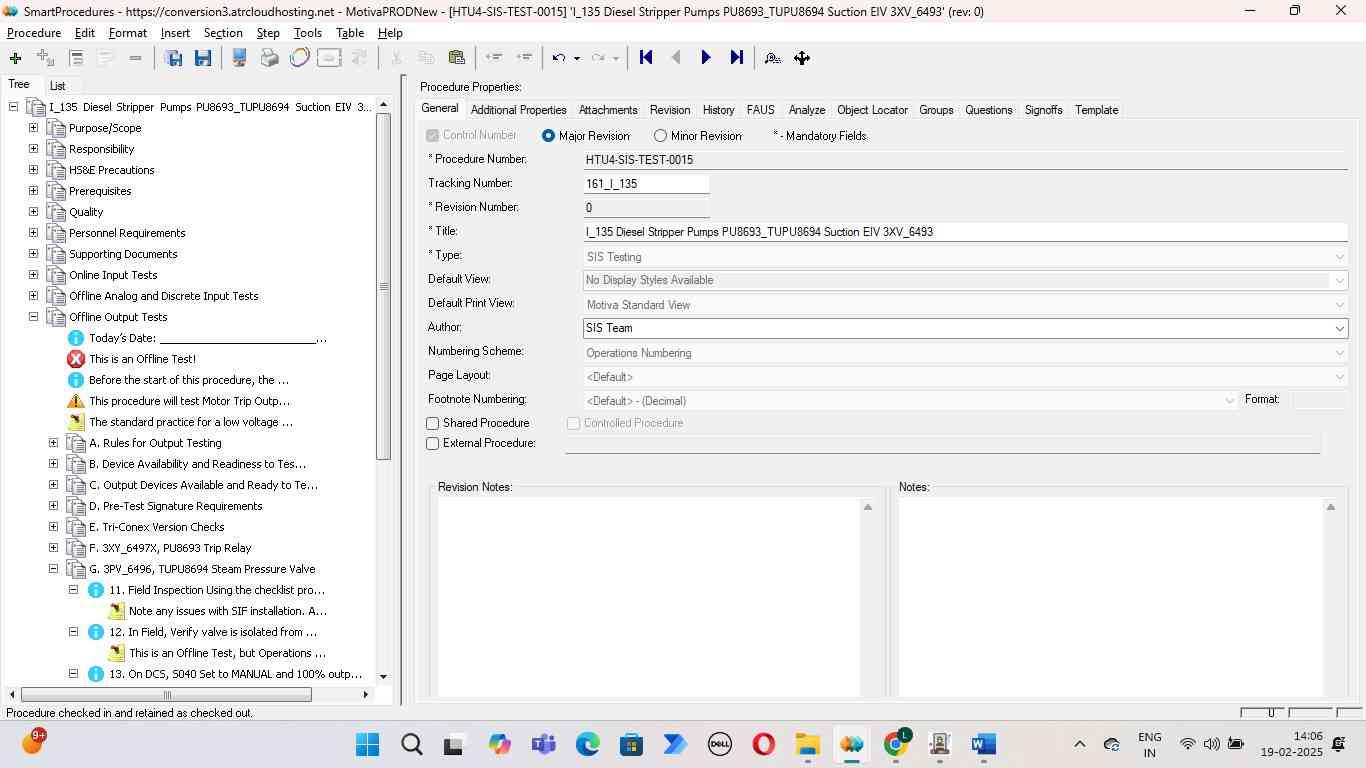Click the add section list icon
The image size is (1366, 768).
point(75,58)
